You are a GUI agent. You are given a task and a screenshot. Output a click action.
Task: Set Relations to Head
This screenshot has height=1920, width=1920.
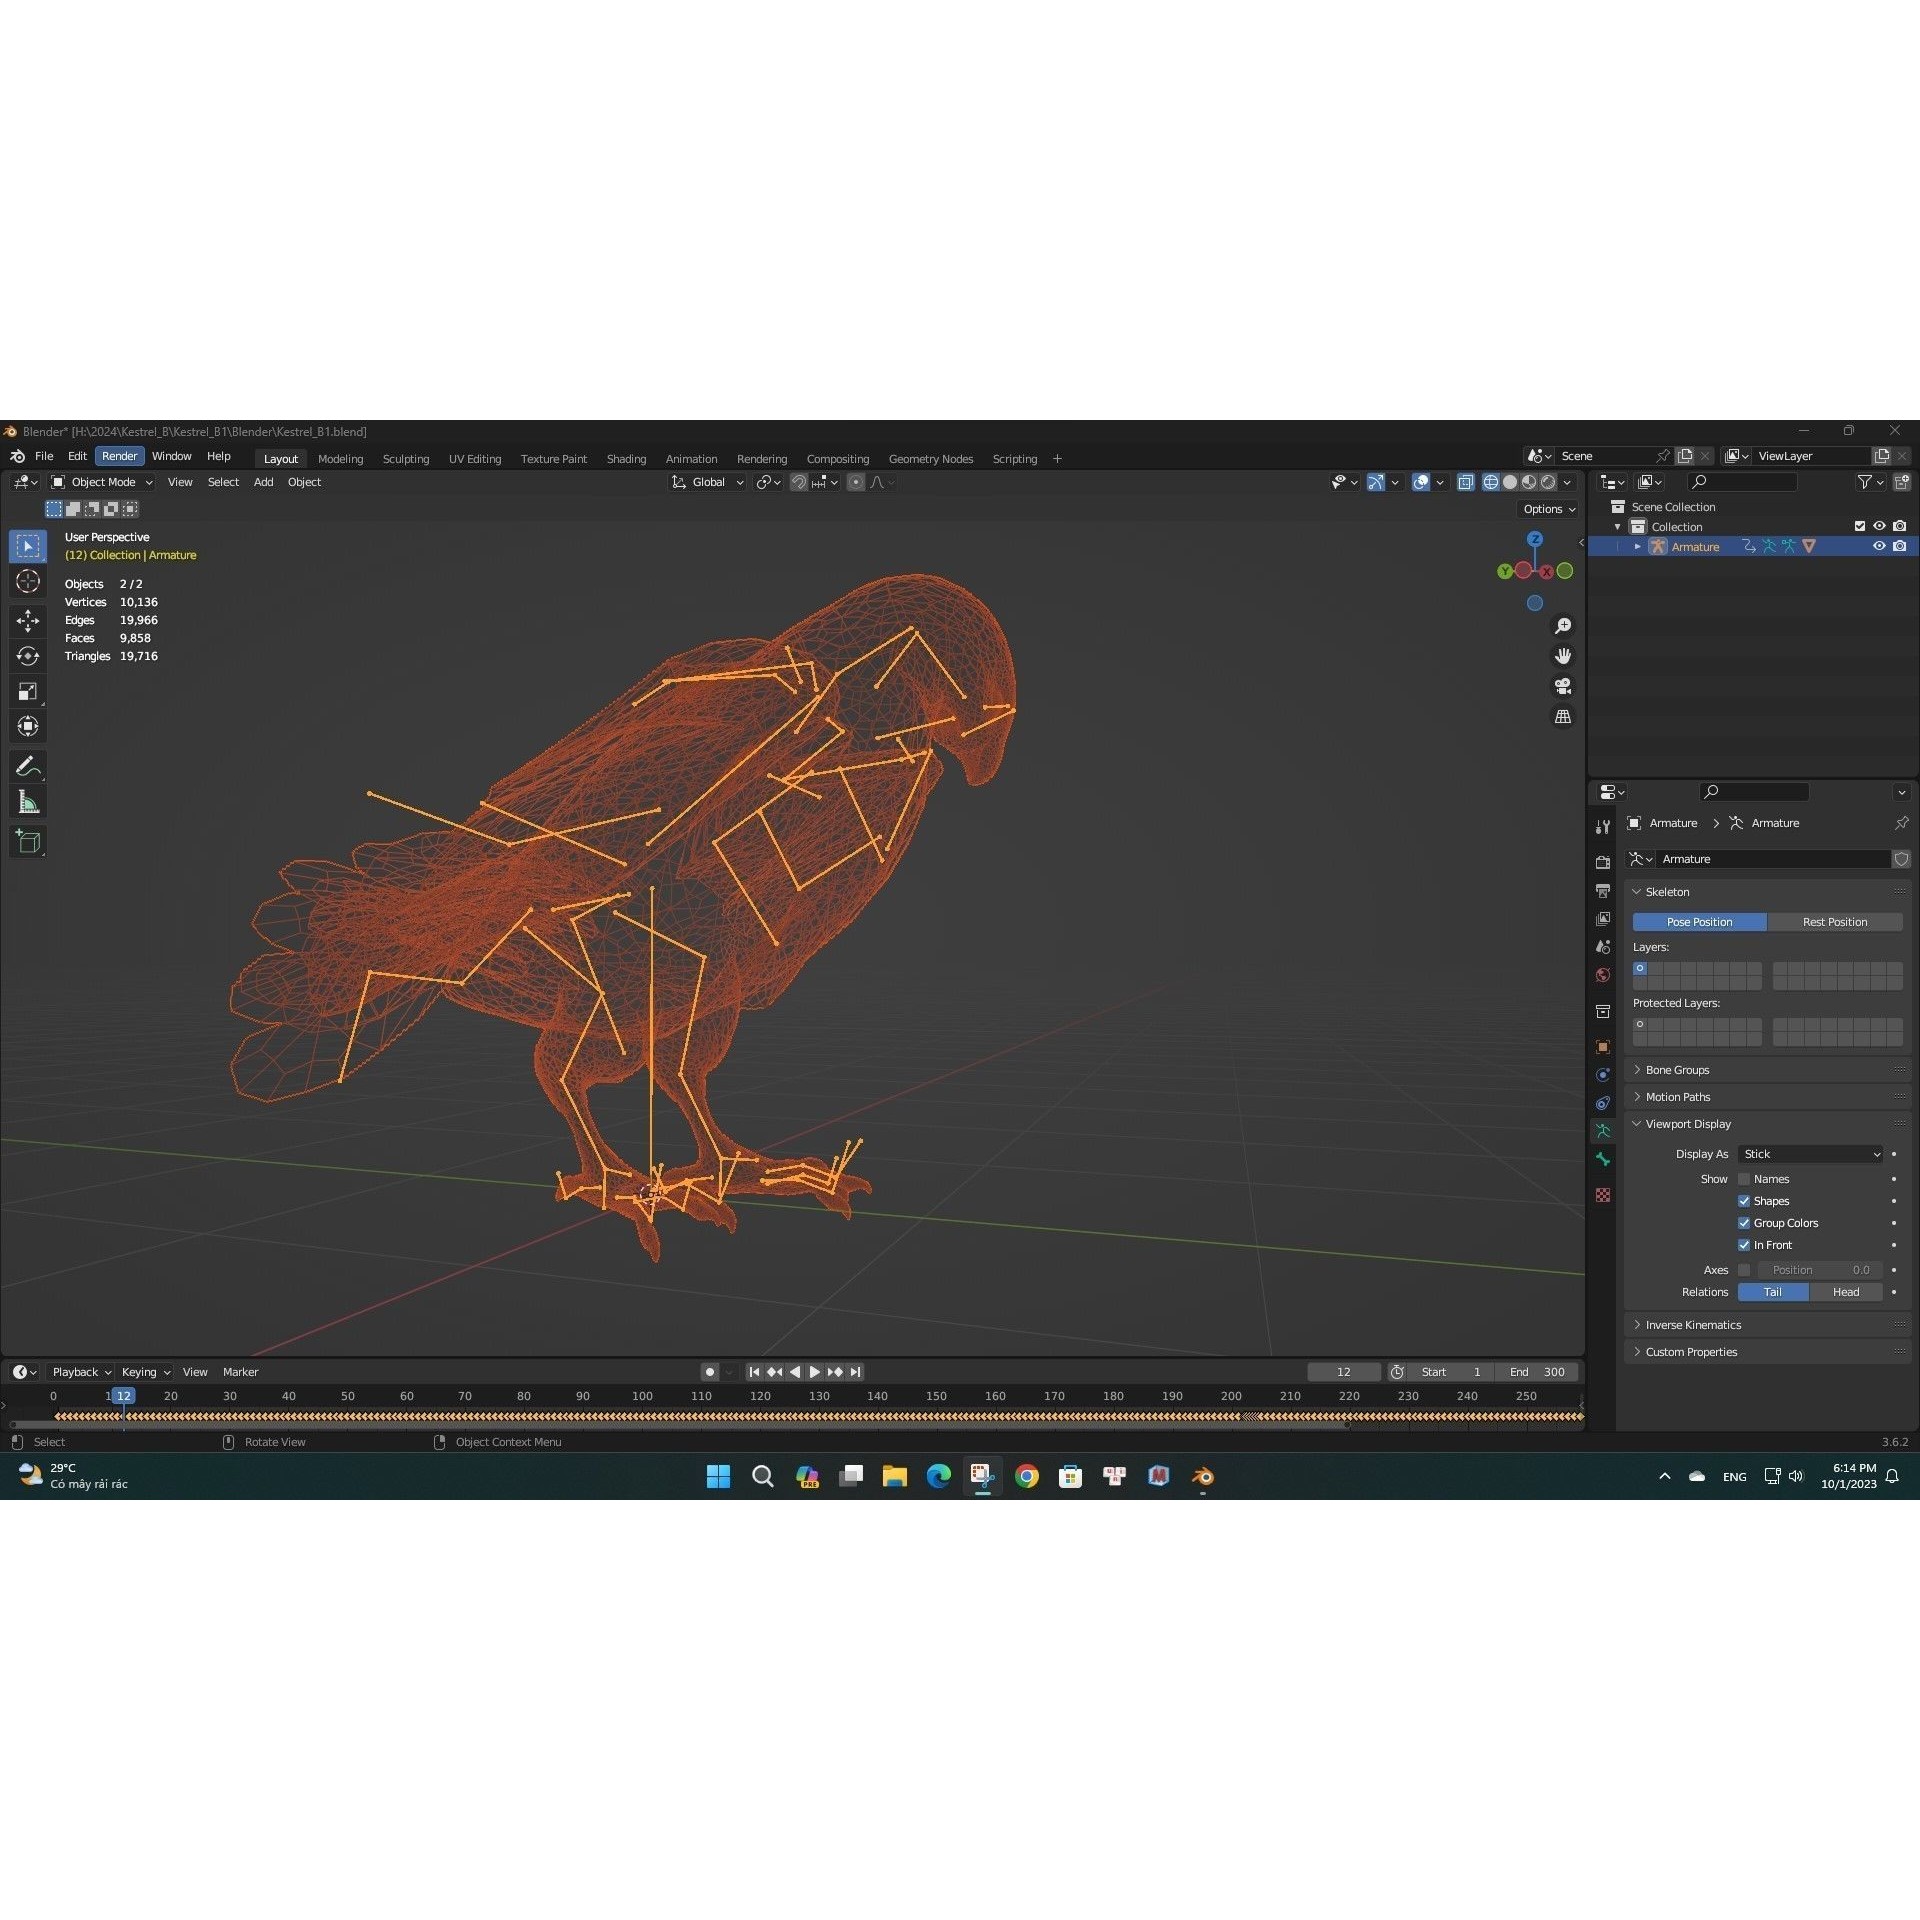1845,1292
